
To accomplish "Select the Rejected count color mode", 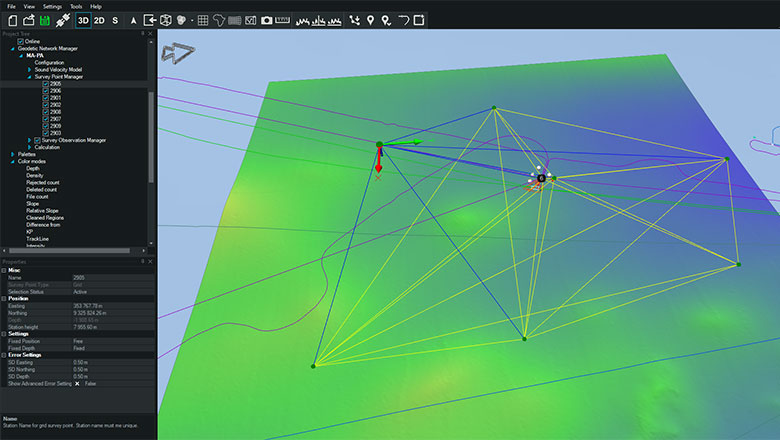I will (x=43, y=182).
